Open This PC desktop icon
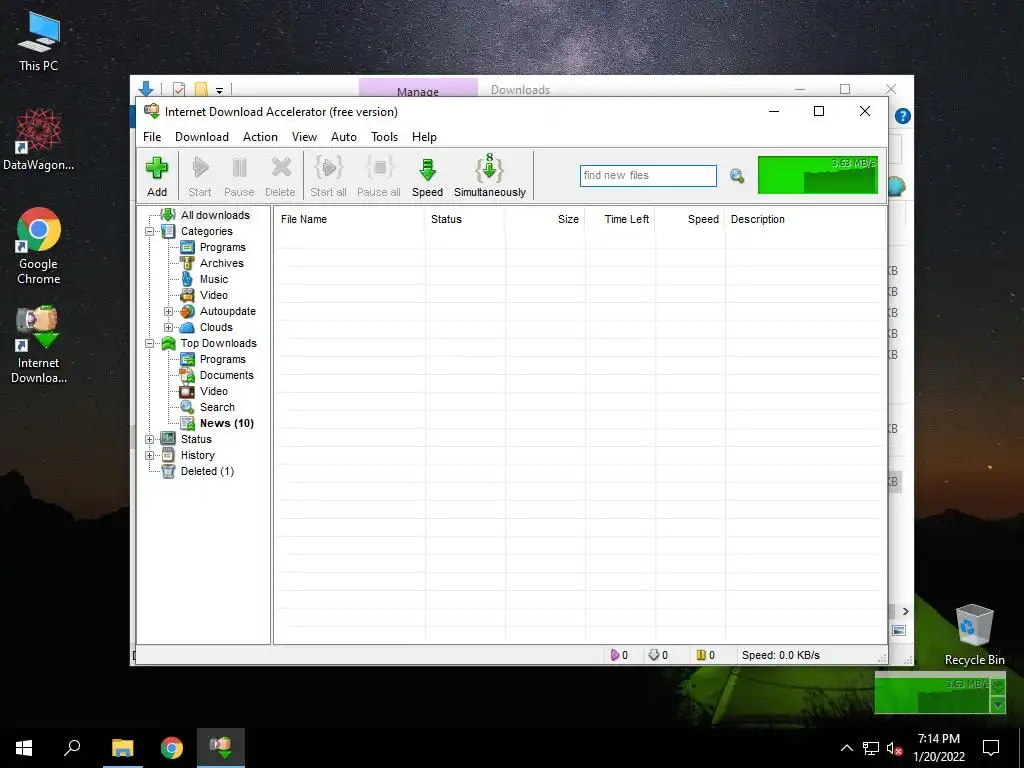The image size is (1024, 768). pos(39,42)
